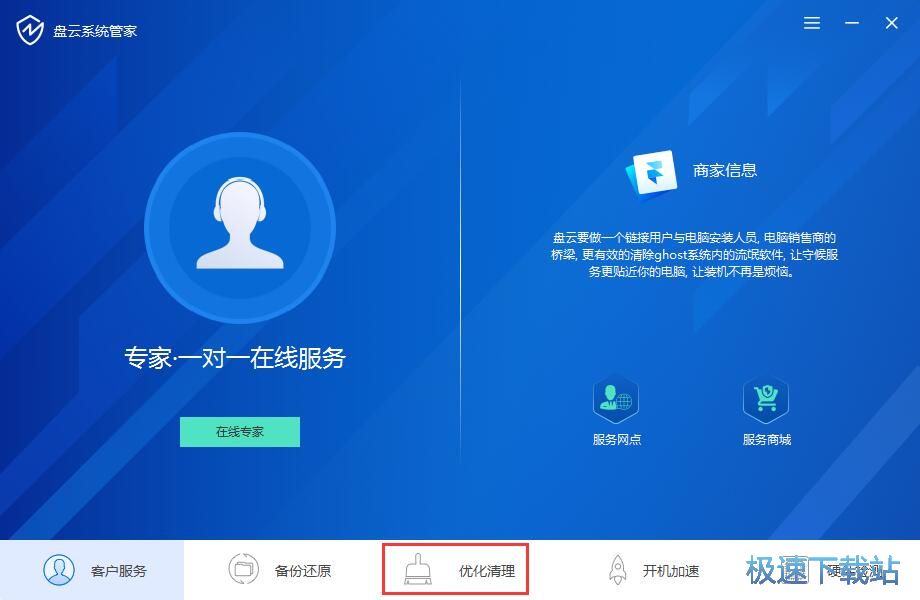
Task: Click the 备份还原 label in bottom bar
Action: pos(303,570)
